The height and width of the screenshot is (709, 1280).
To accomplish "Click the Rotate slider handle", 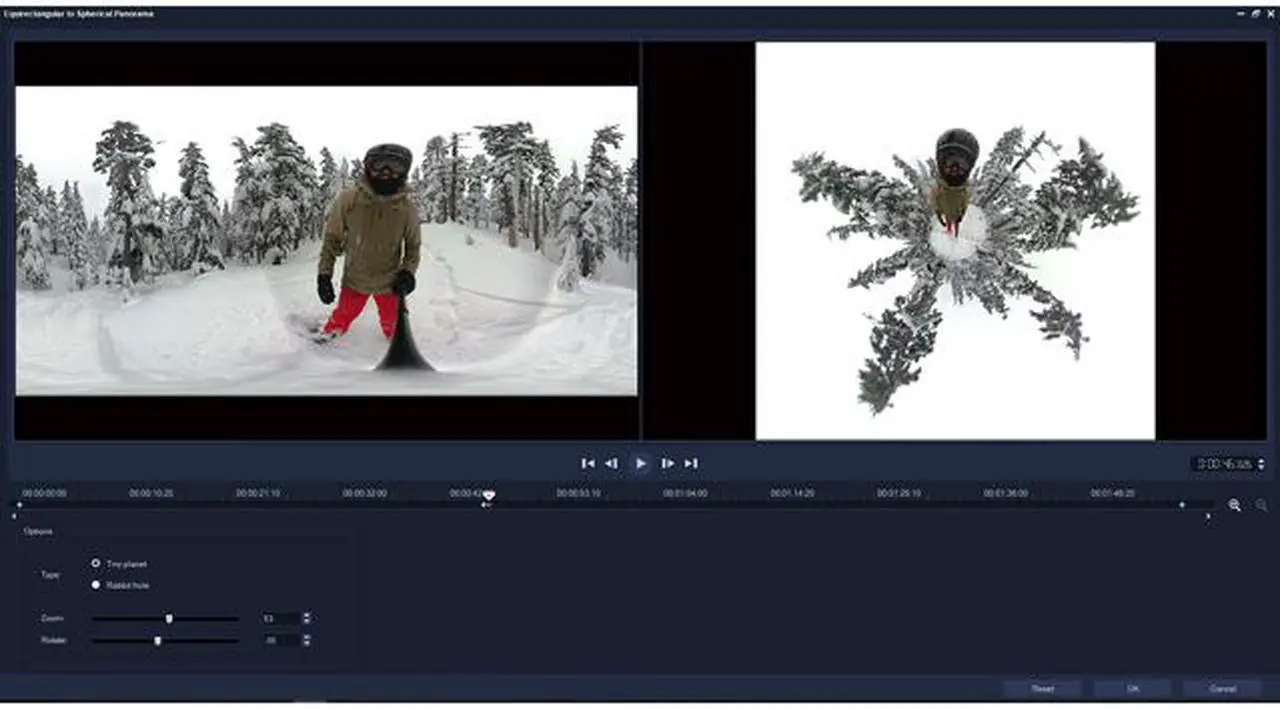I will [157, 640].
